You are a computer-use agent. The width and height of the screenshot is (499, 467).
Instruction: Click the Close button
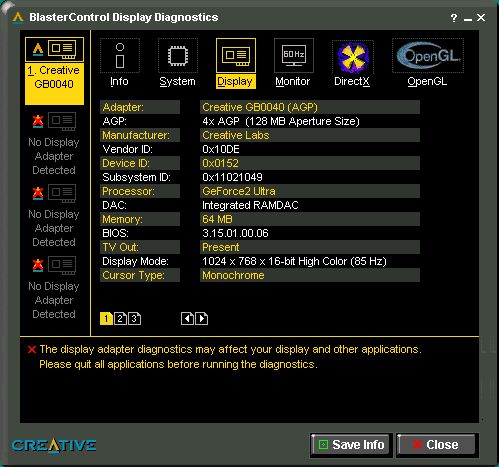(x=436, y=445)
